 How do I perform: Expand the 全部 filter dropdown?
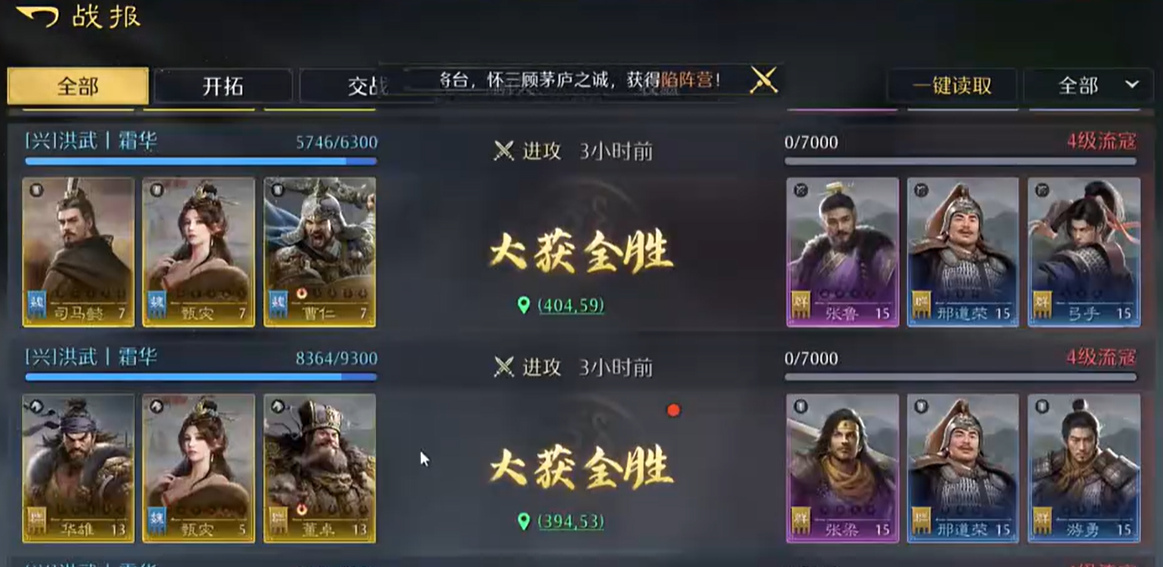pyautogui.click(x=1092, y=85)
